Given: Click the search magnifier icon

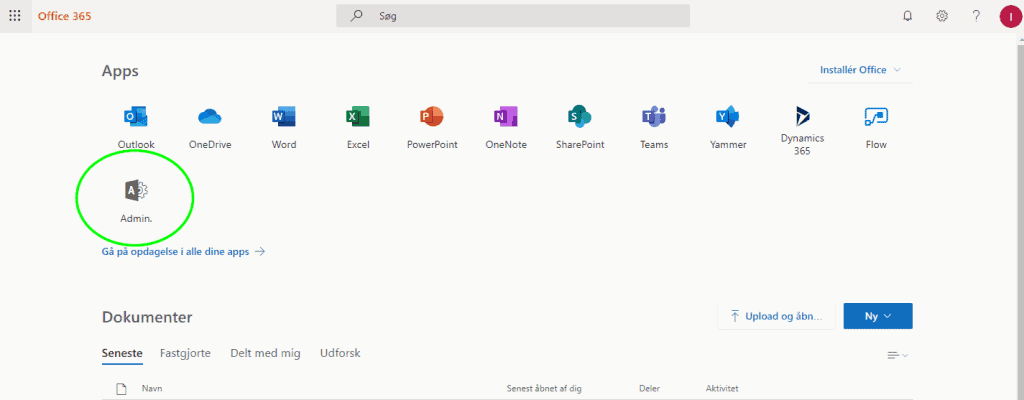Looking at the screenshot, I should tap(357, 16).
